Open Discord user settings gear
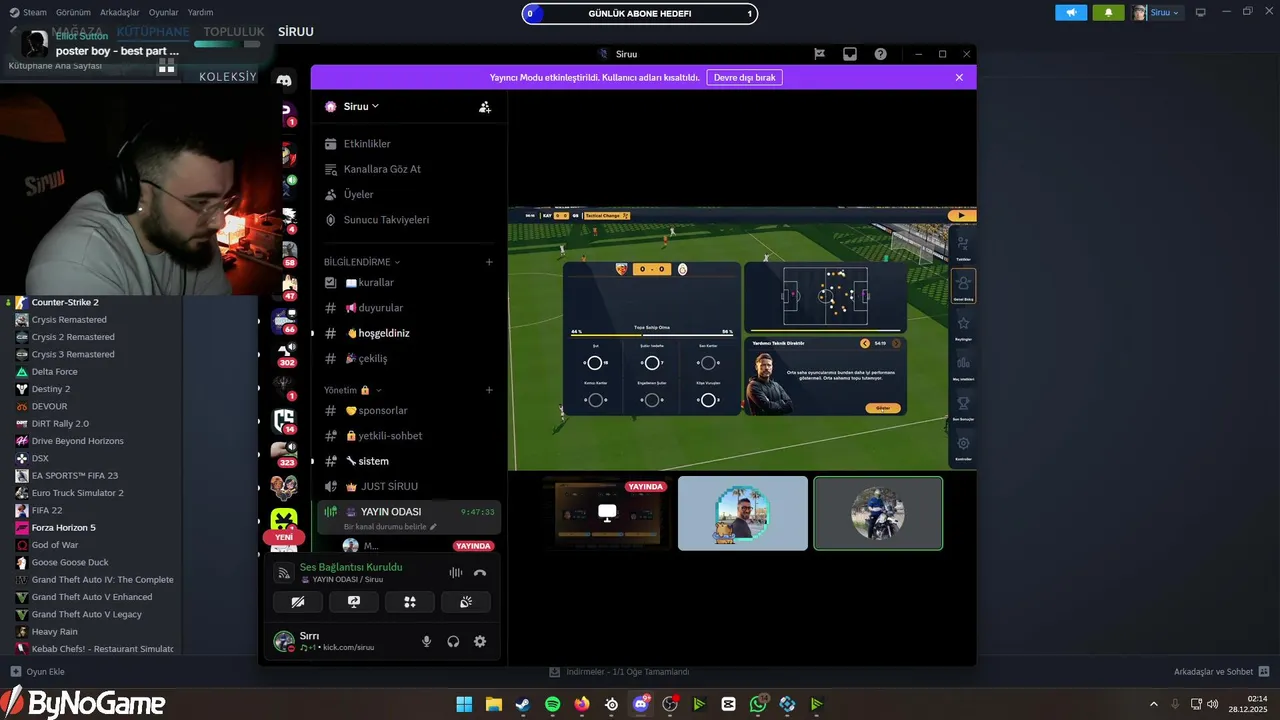The height and width of the screenshot is (720, 1280). [x=480, y=641]
